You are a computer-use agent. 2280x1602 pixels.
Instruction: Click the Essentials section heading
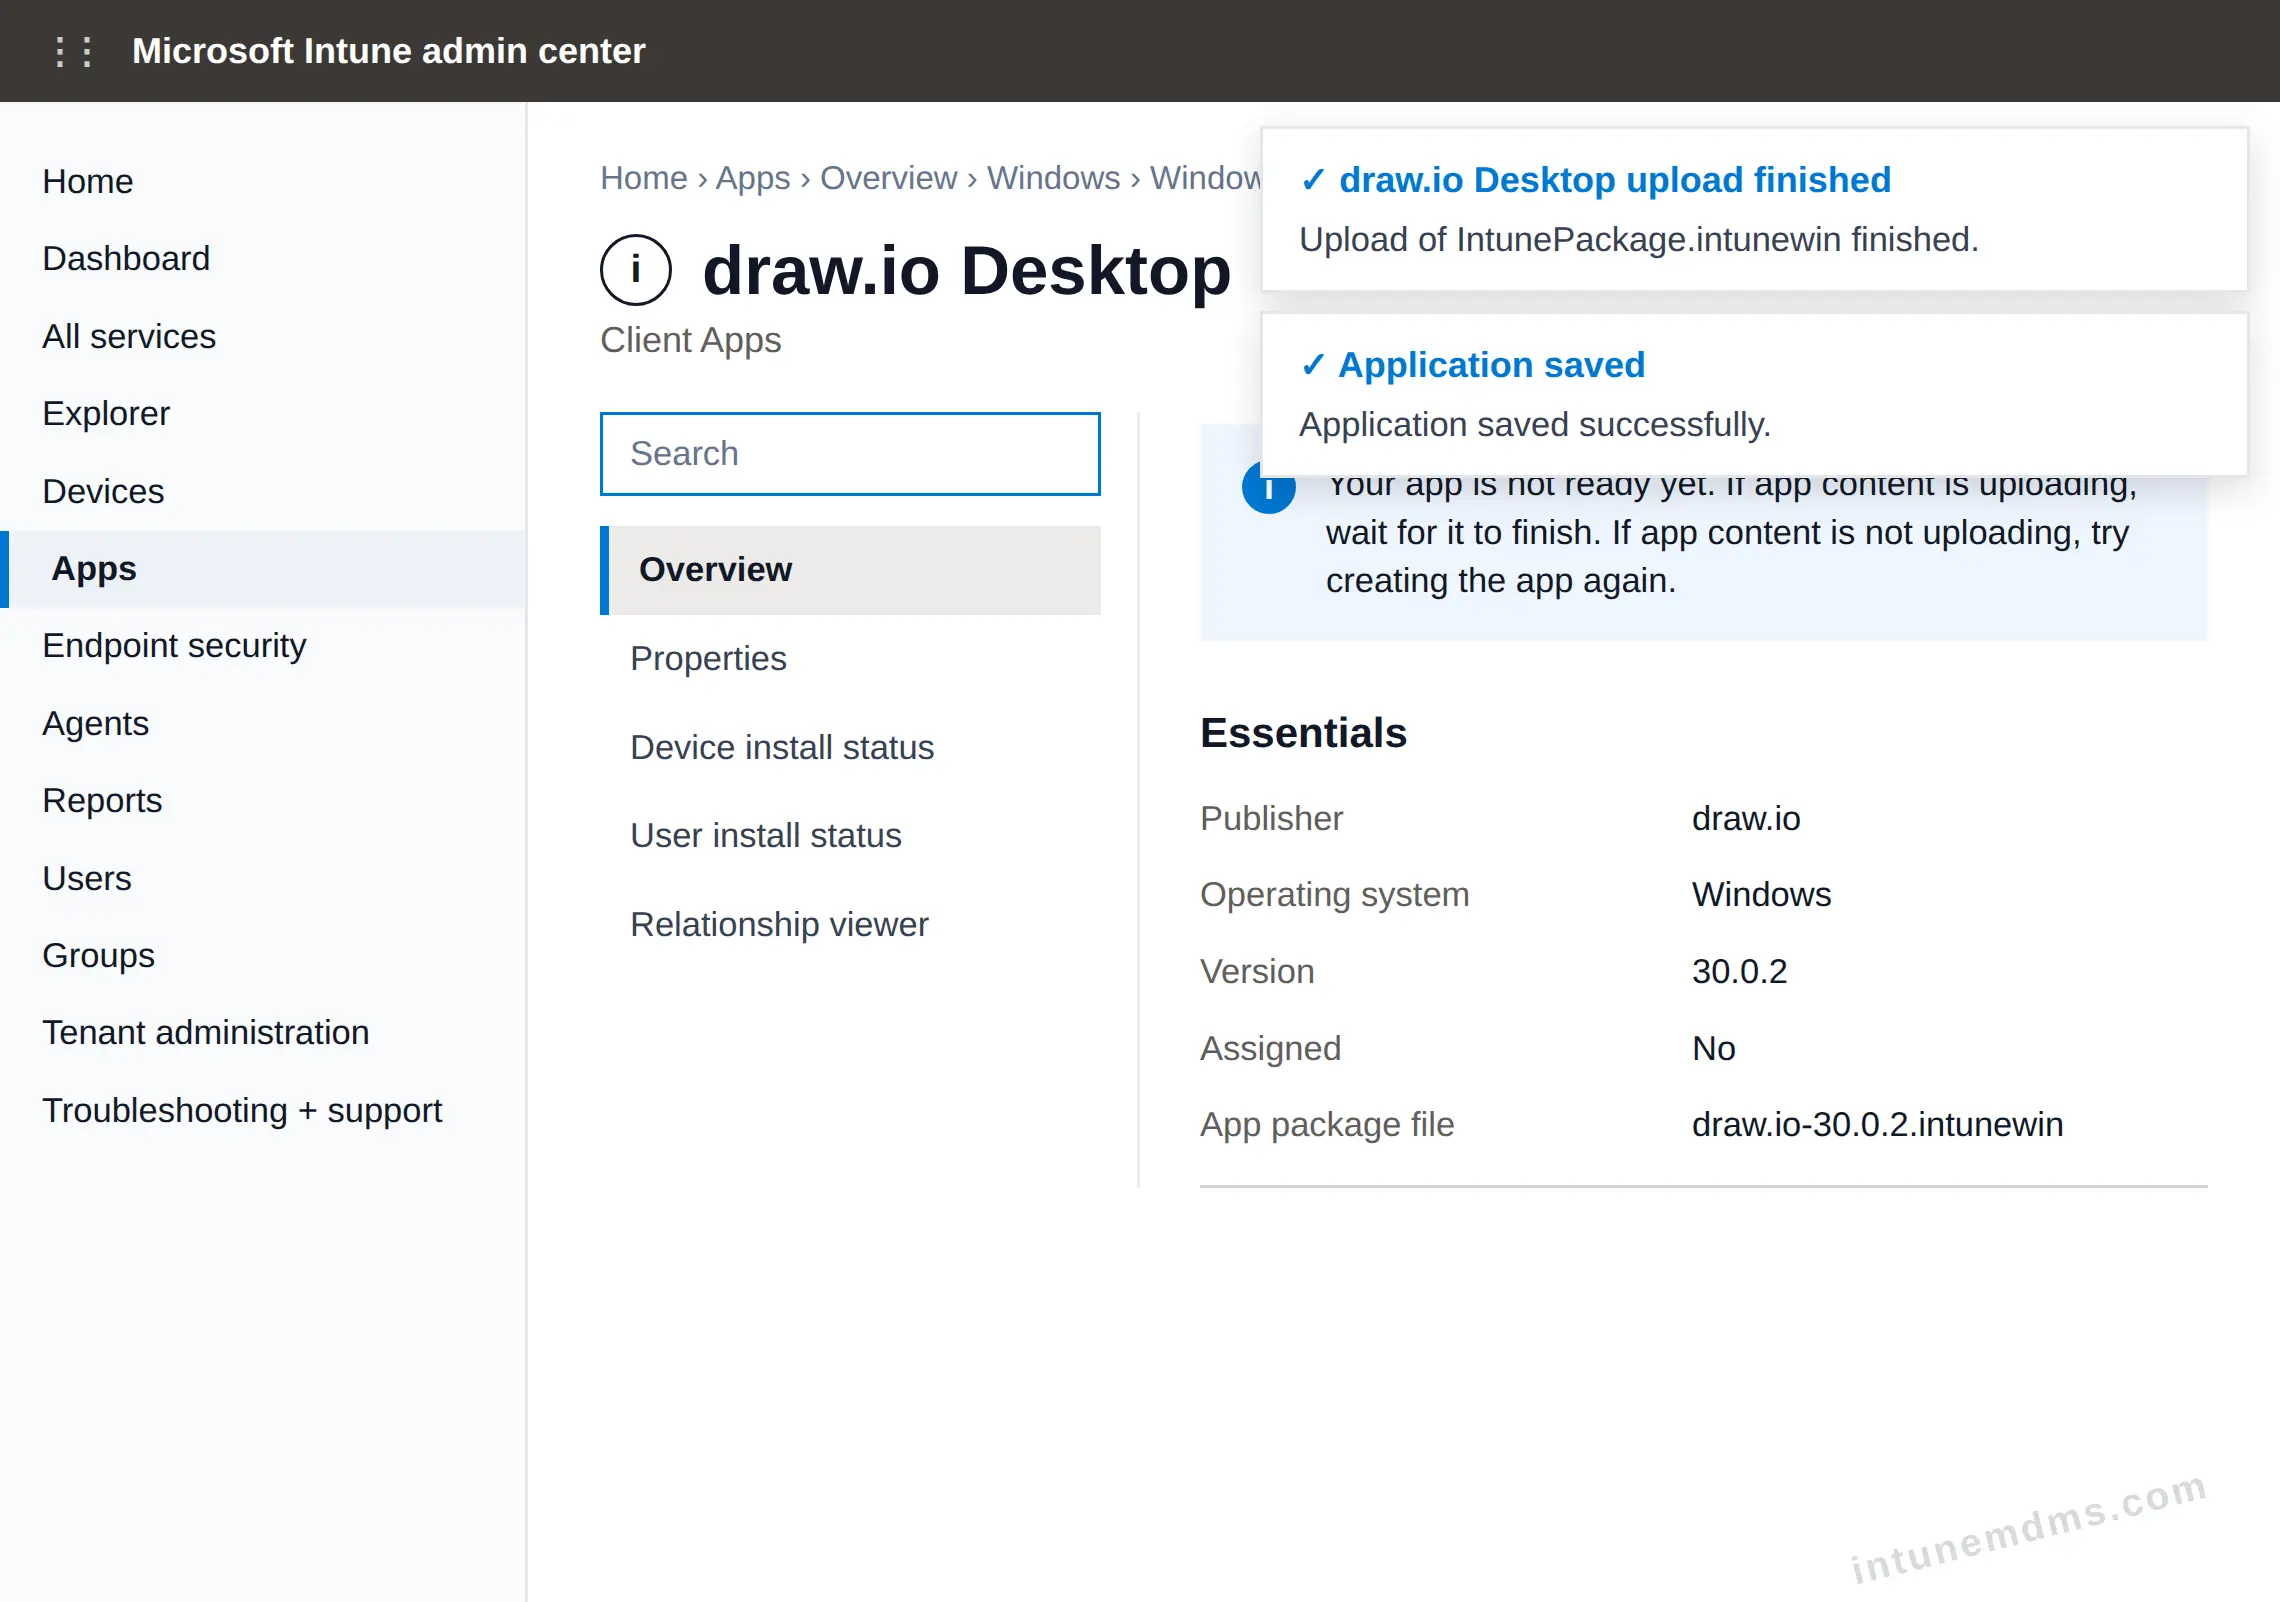[x=1303, y=733]
